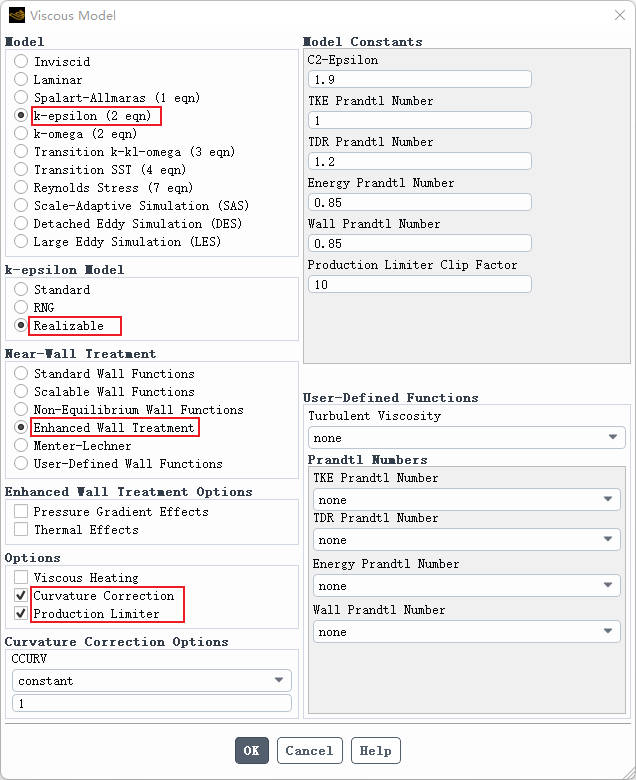This screenshot has height=780, width=636.
Task: Enable Pressure Gradient Effects checkbox
Action: (x=21, y=512)
